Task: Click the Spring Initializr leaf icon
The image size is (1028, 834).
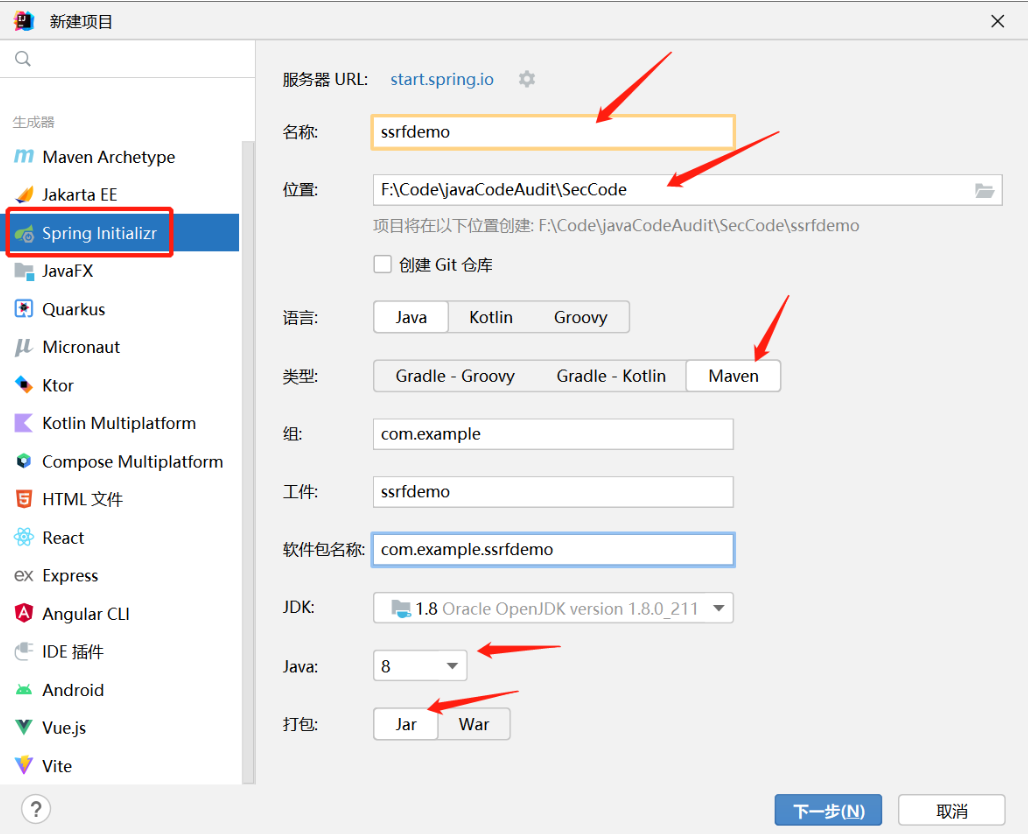Action: [x=24, y=233]
